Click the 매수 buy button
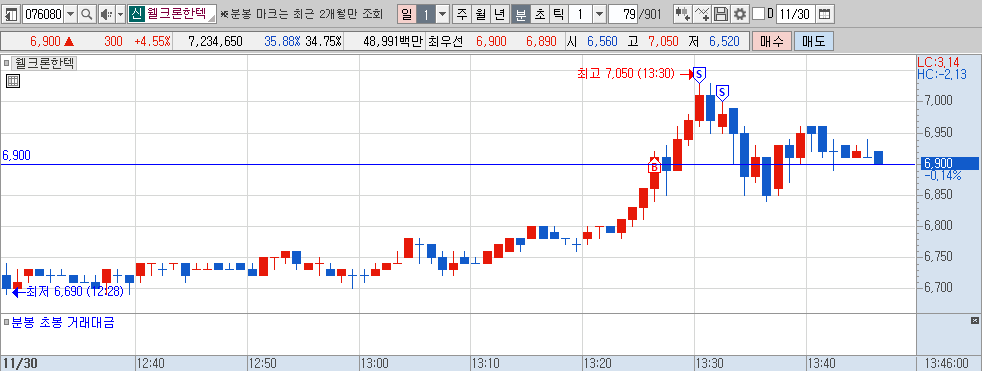Image resolution: width=982 pixels, height=371 pixels. (x=772, y=41)
